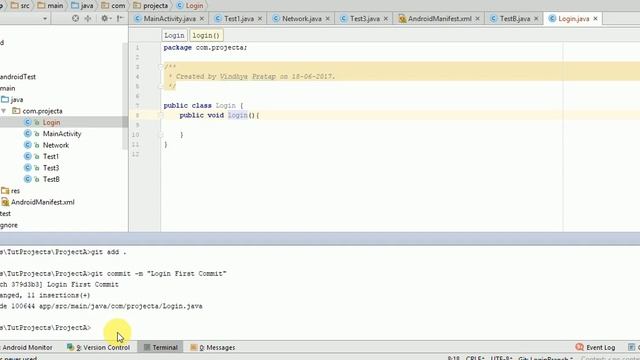The width and height of the screenshot is (640, 360).
Task: Click the lock icon beside Test1 in tree
Action: point(37,157)
